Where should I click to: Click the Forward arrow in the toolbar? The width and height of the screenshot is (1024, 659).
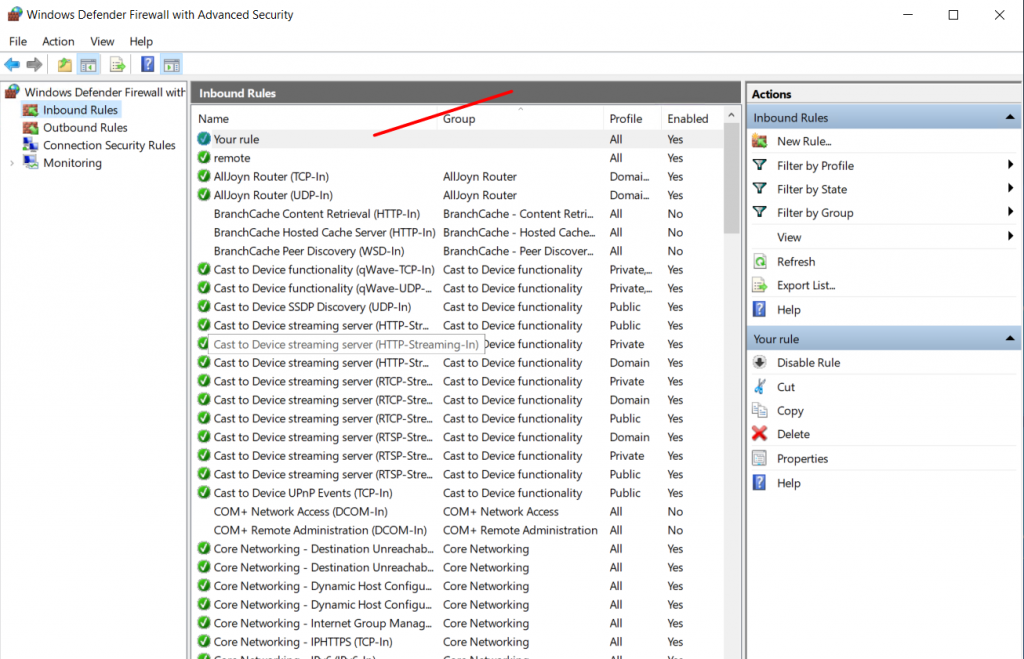tap(35, 65)
